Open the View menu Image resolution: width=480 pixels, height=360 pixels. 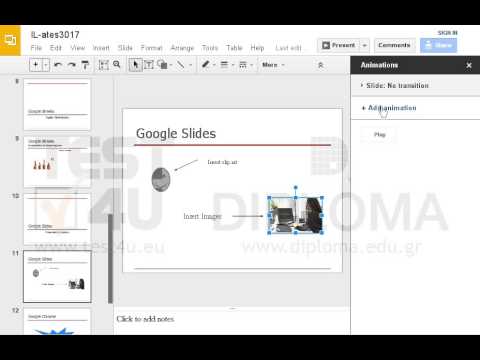[78, 48]
